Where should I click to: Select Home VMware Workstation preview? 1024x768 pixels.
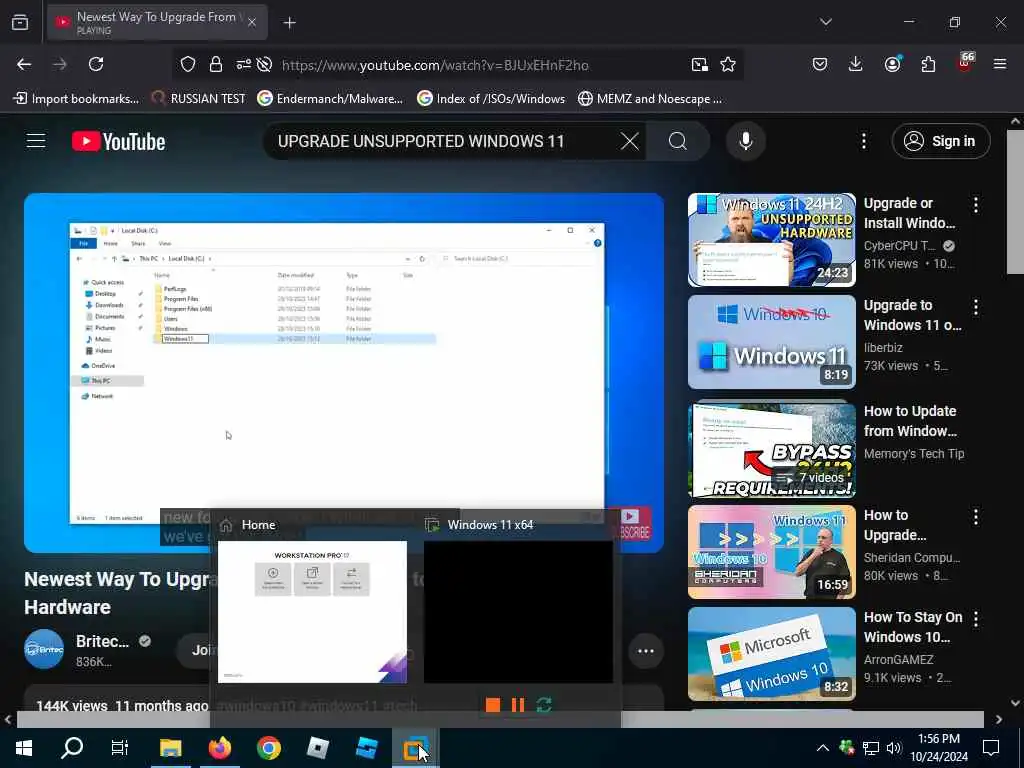[x=312, y=612]
